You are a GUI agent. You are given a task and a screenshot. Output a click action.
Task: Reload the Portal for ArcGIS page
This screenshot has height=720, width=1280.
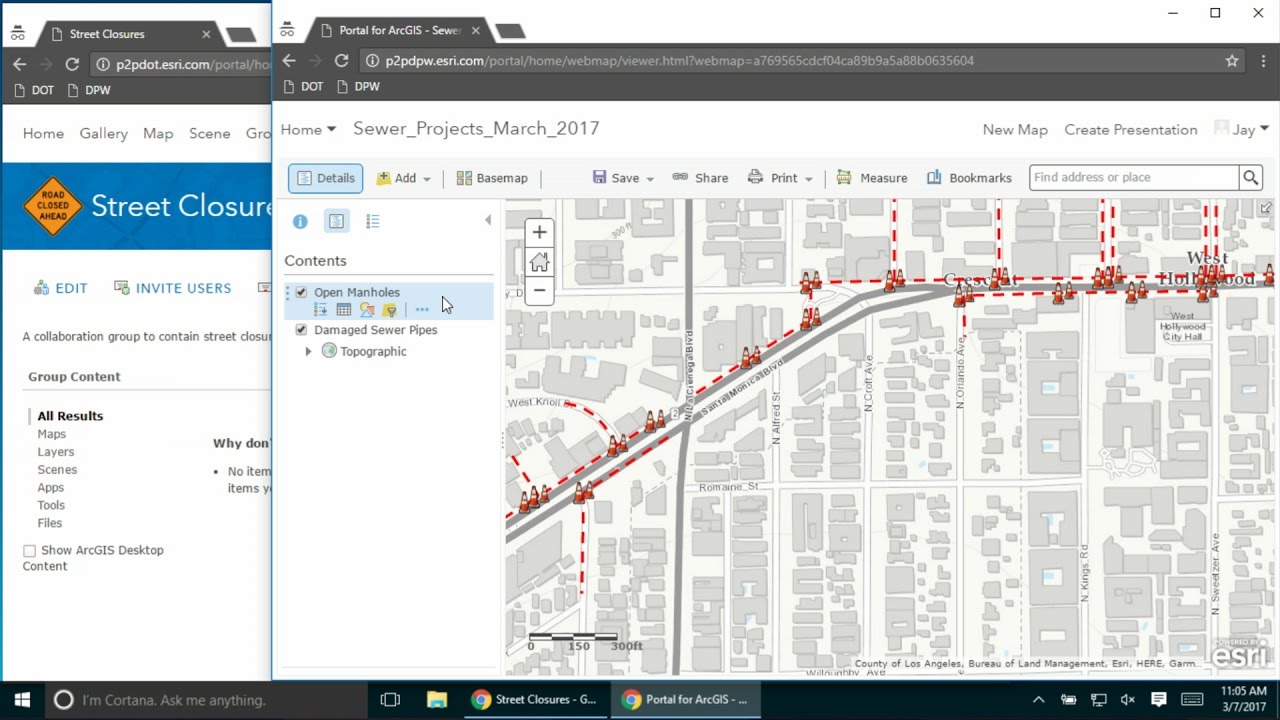click(341, 60)
